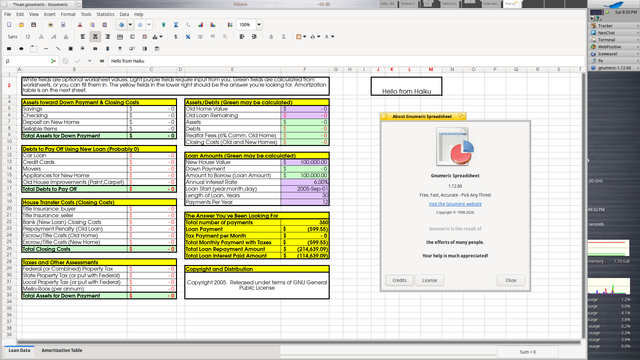Undo the last action
This screenshot has width=640, height=360.
coord(121,25)
